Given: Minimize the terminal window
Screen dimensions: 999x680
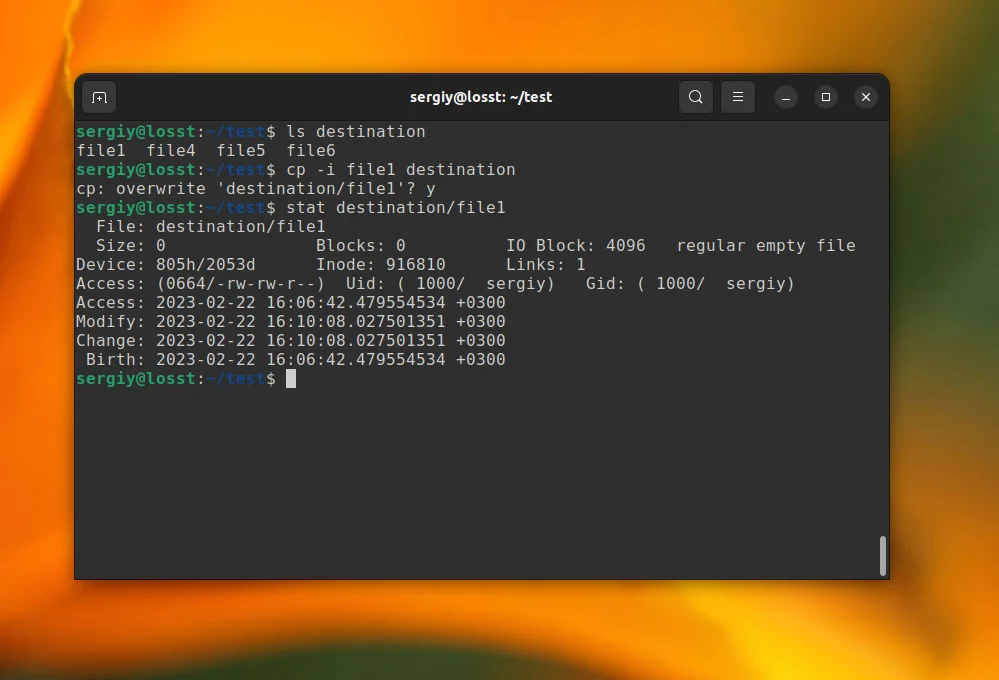Looking at the screenshot, I should (x=785, y=97).
